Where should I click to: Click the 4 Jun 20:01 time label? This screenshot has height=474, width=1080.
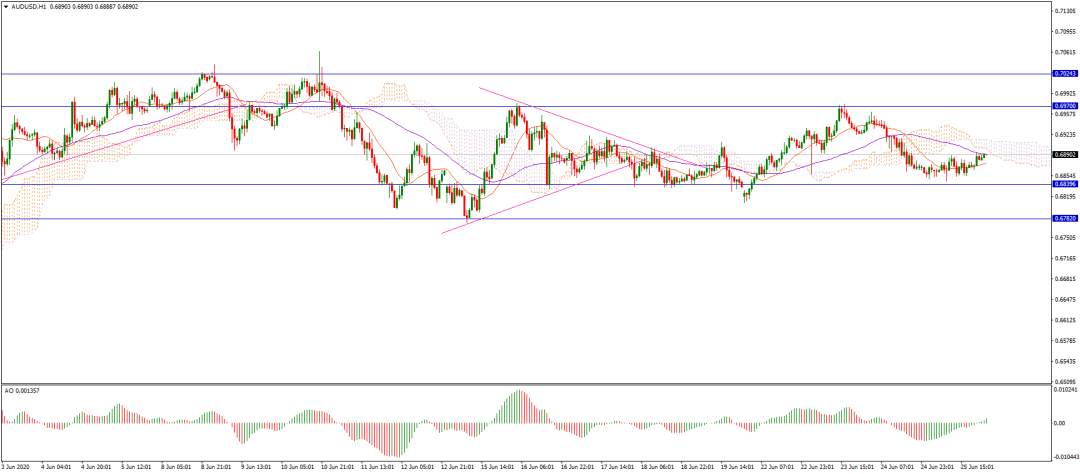pyautogui.click(x=97, y=466)
